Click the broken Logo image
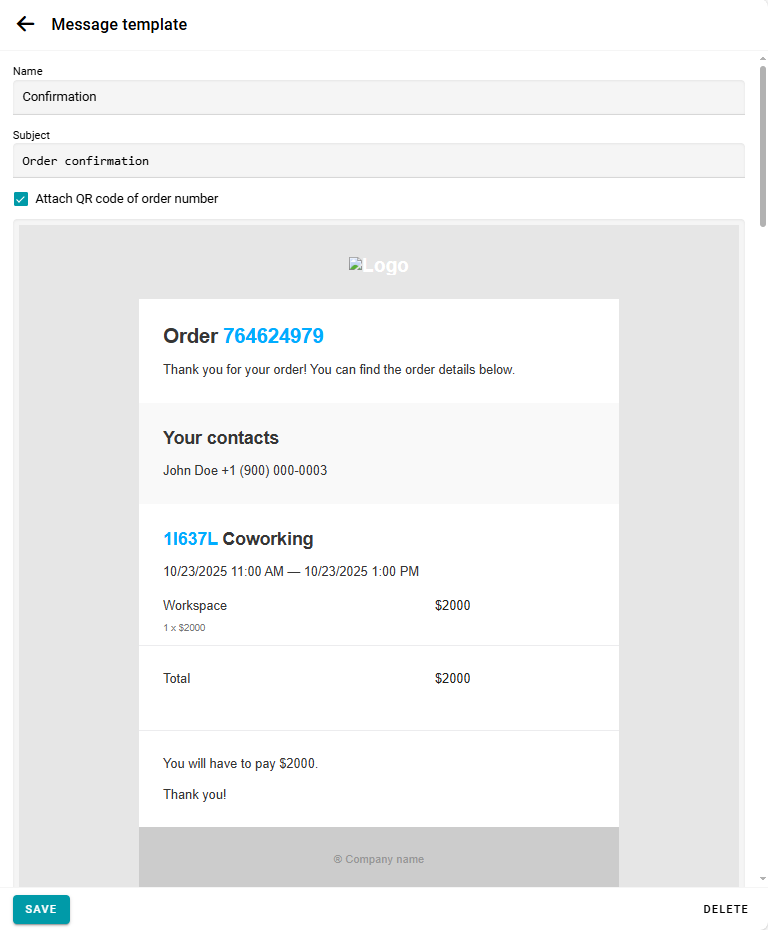Image resolution: width=768 pixels, height=930 pixels. [x=378, y=265]
